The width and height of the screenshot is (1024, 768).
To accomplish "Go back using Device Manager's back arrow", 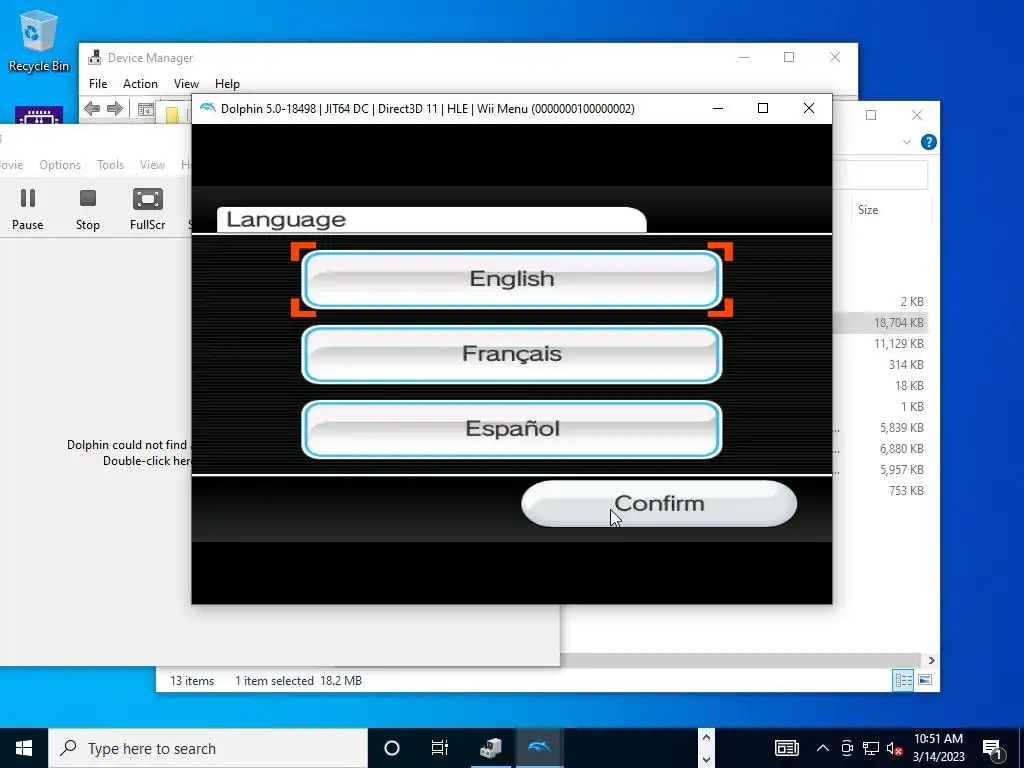I will 92,108.
